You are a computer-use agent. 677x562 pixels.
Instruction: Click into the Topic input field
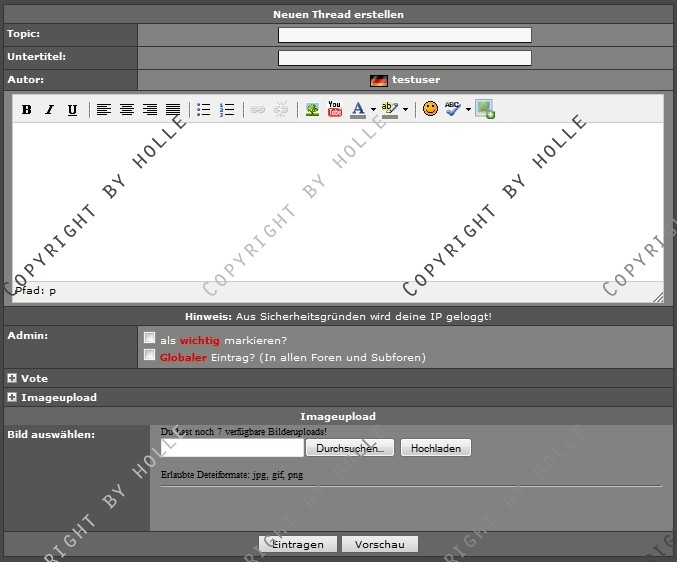(404, 35)
